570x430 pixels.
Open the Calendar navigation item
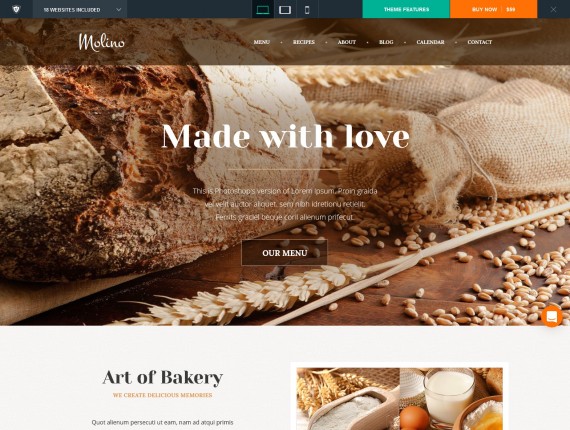point(430,42)
